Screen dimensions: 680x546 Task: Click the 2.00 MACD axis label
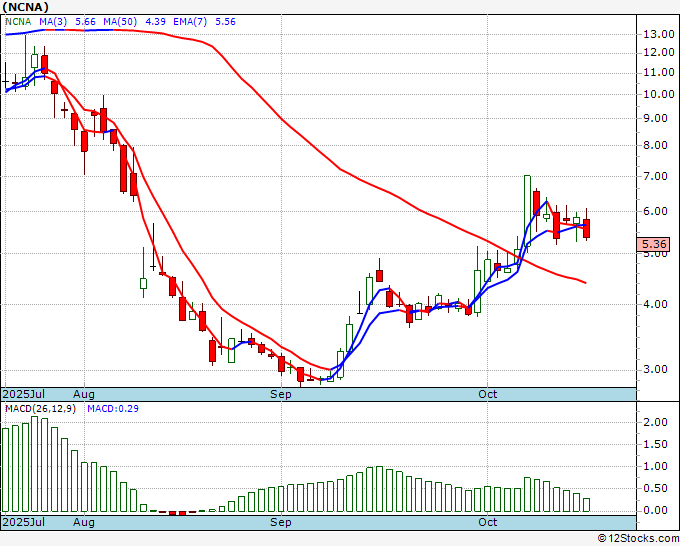656,423
